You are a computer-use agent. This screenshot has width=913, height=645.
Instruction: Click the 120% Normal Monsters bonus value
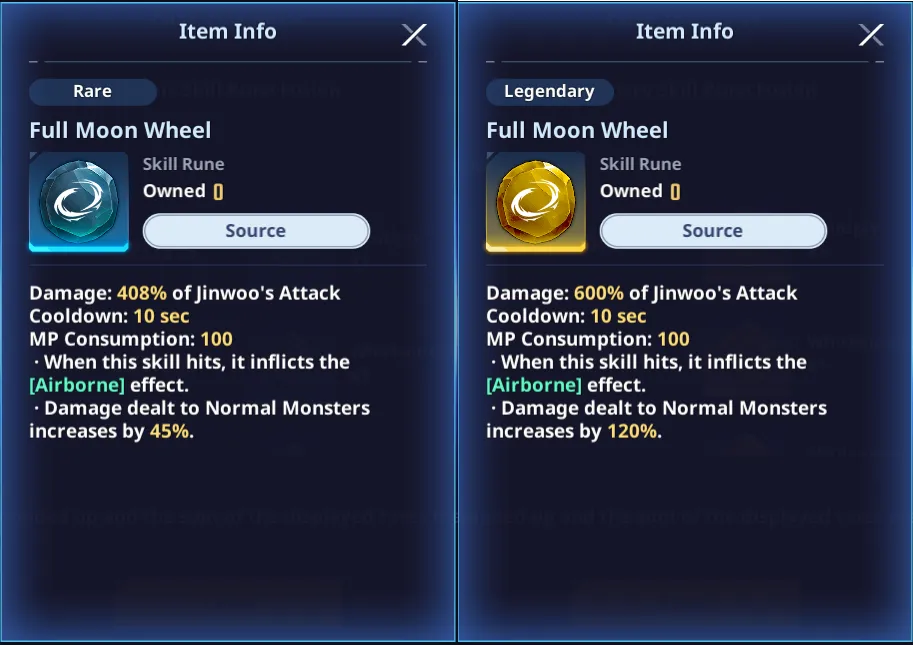click(632, 431)
